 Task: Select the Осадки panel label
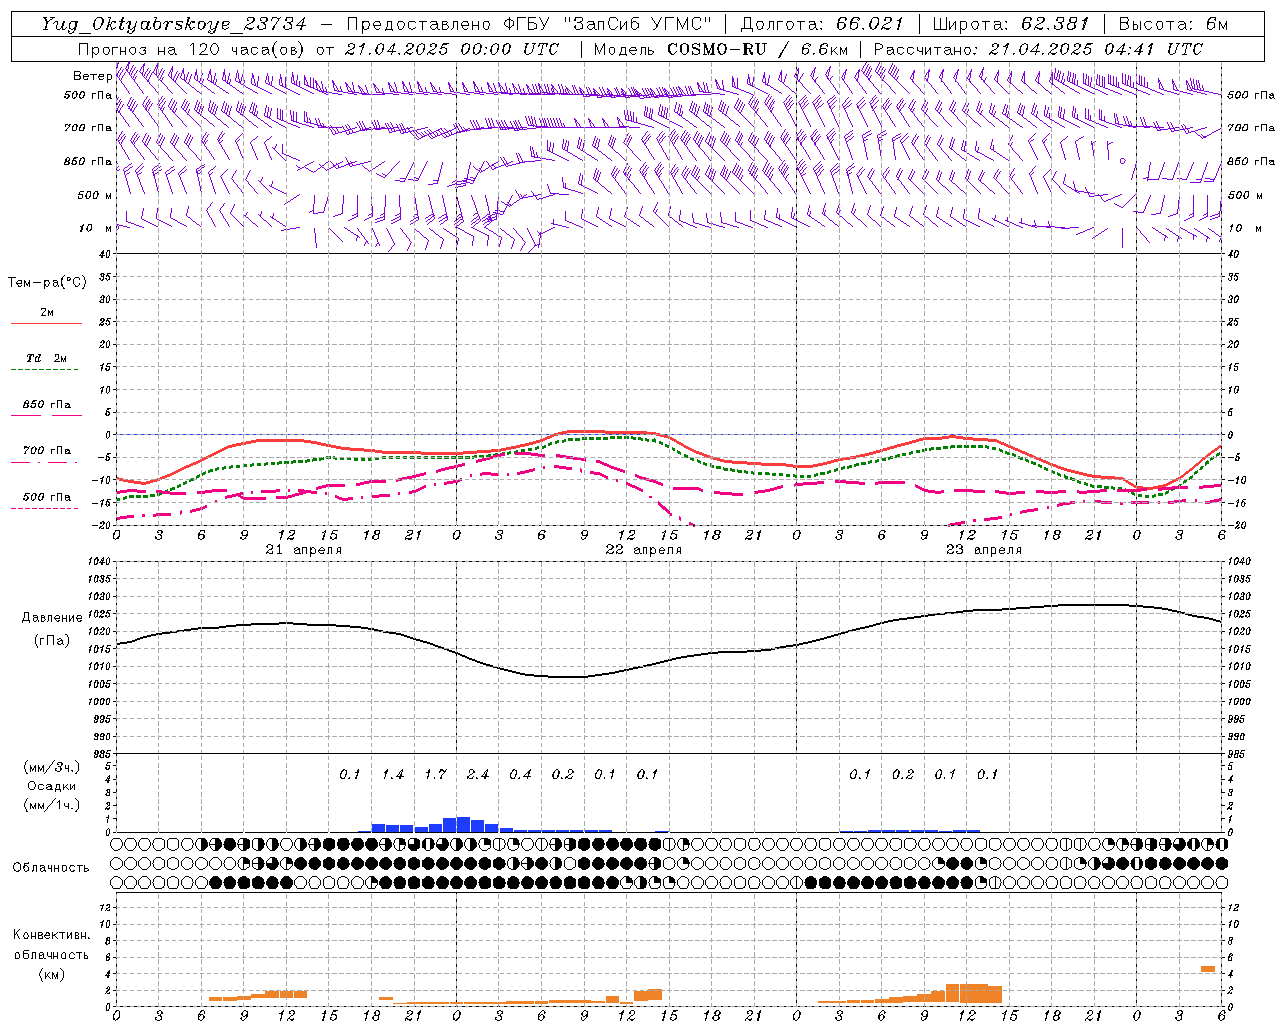(x=51, y=786)
